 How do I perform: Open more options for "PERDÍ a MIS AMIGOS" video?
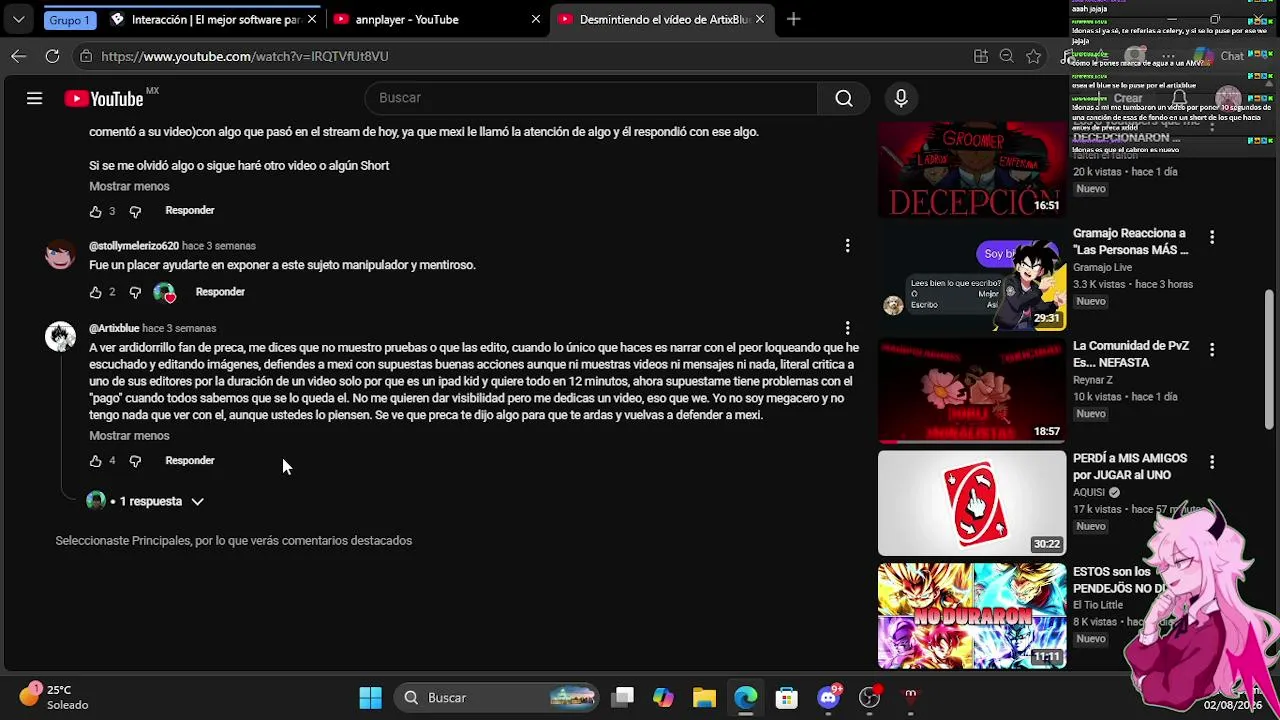point(1212,462)
